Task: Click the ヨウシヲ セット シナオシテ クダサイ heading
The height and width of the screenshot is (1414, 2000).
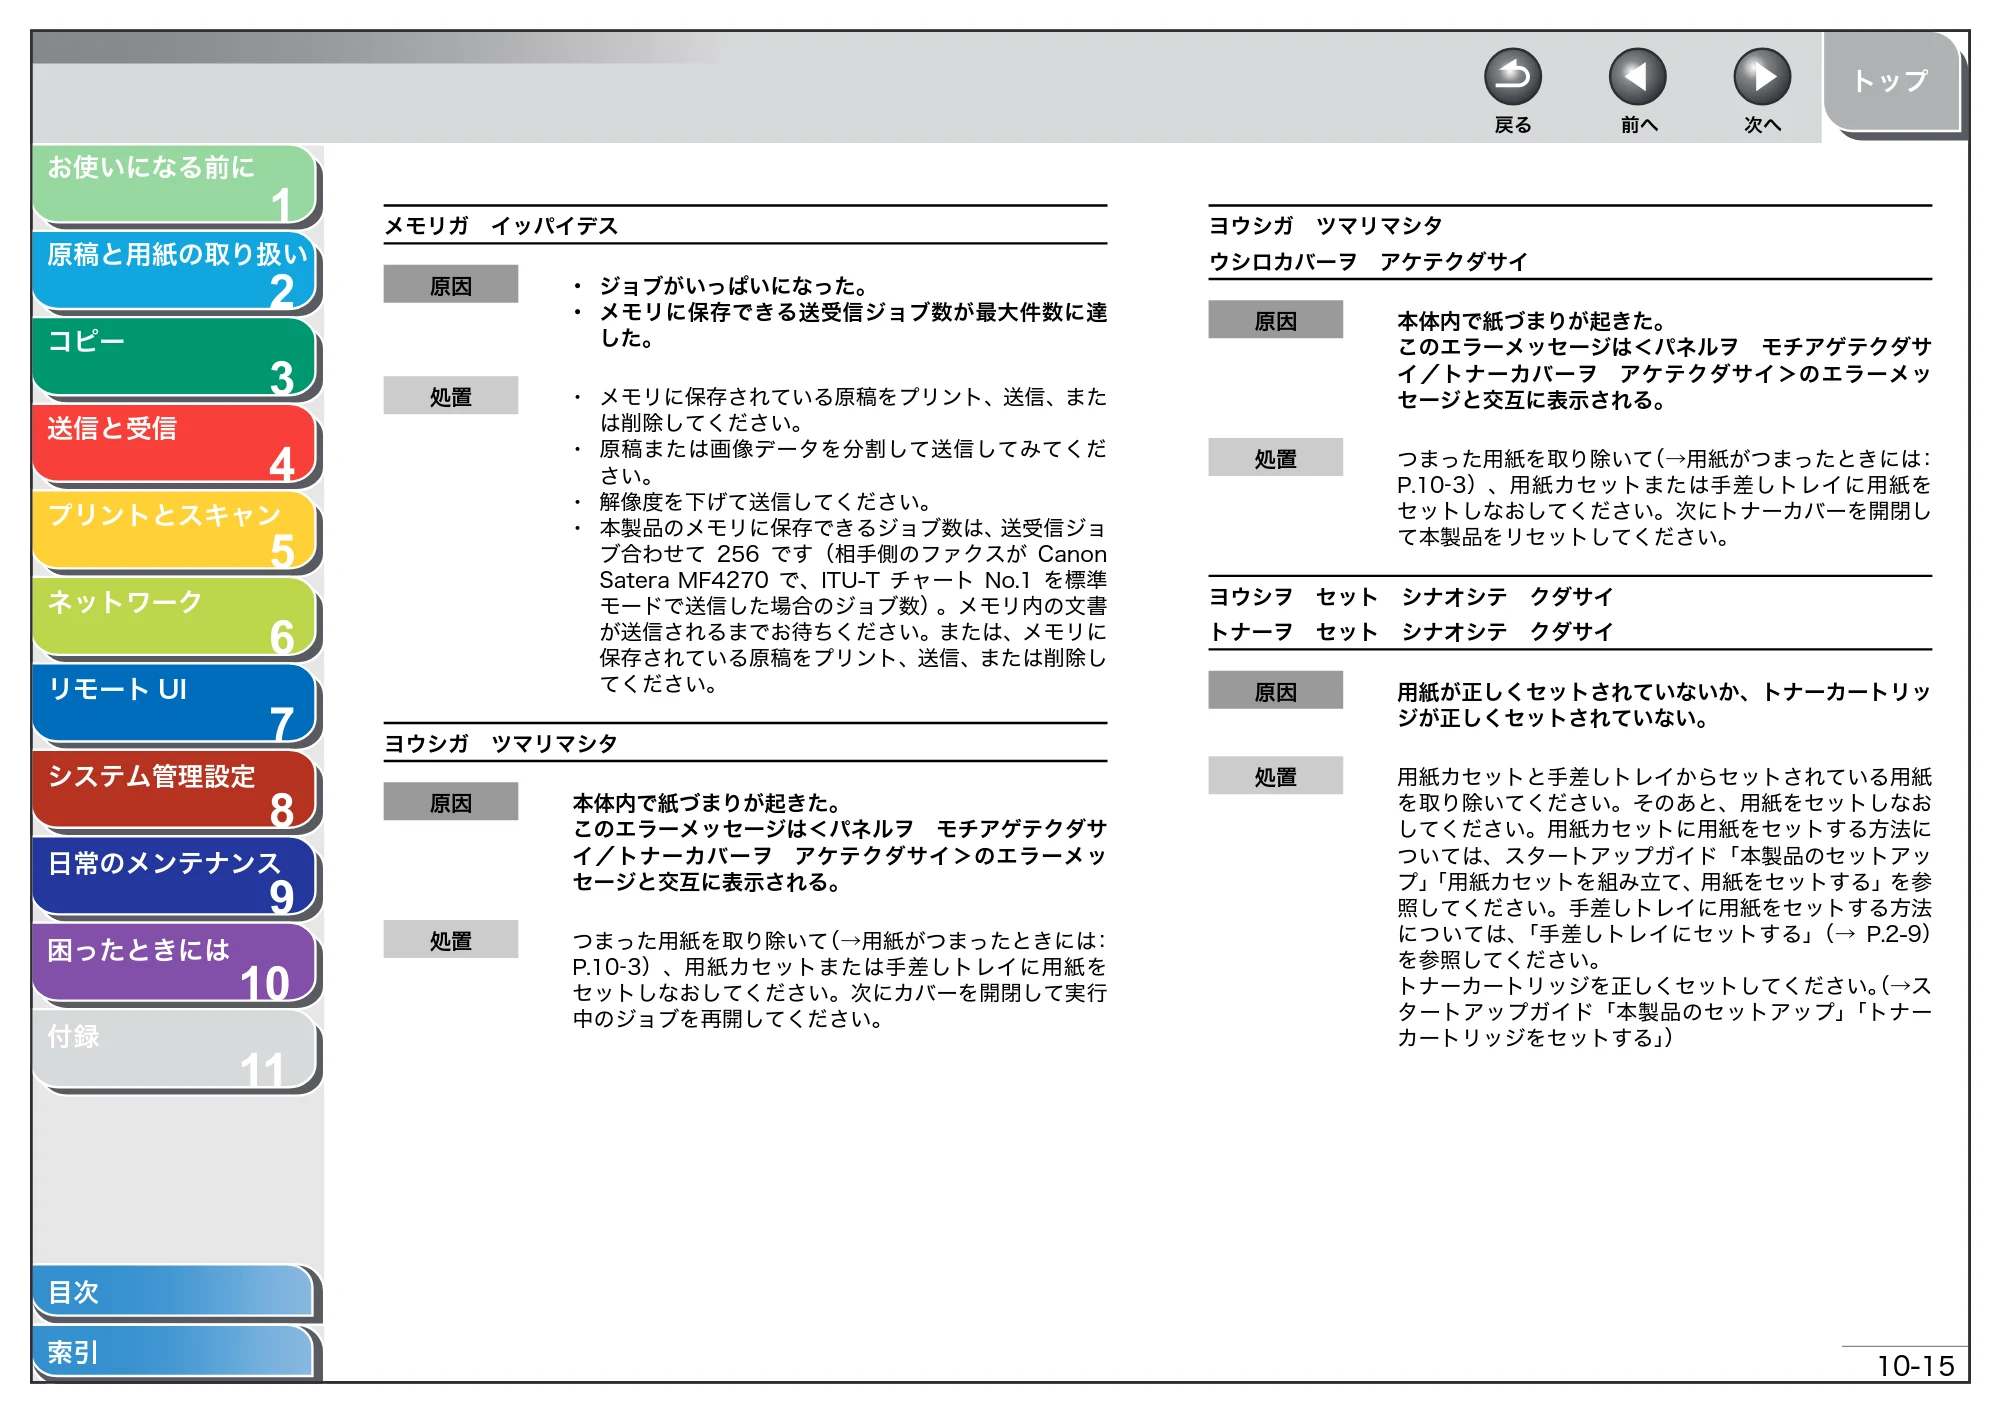Action: click(x=1411, y=597)
